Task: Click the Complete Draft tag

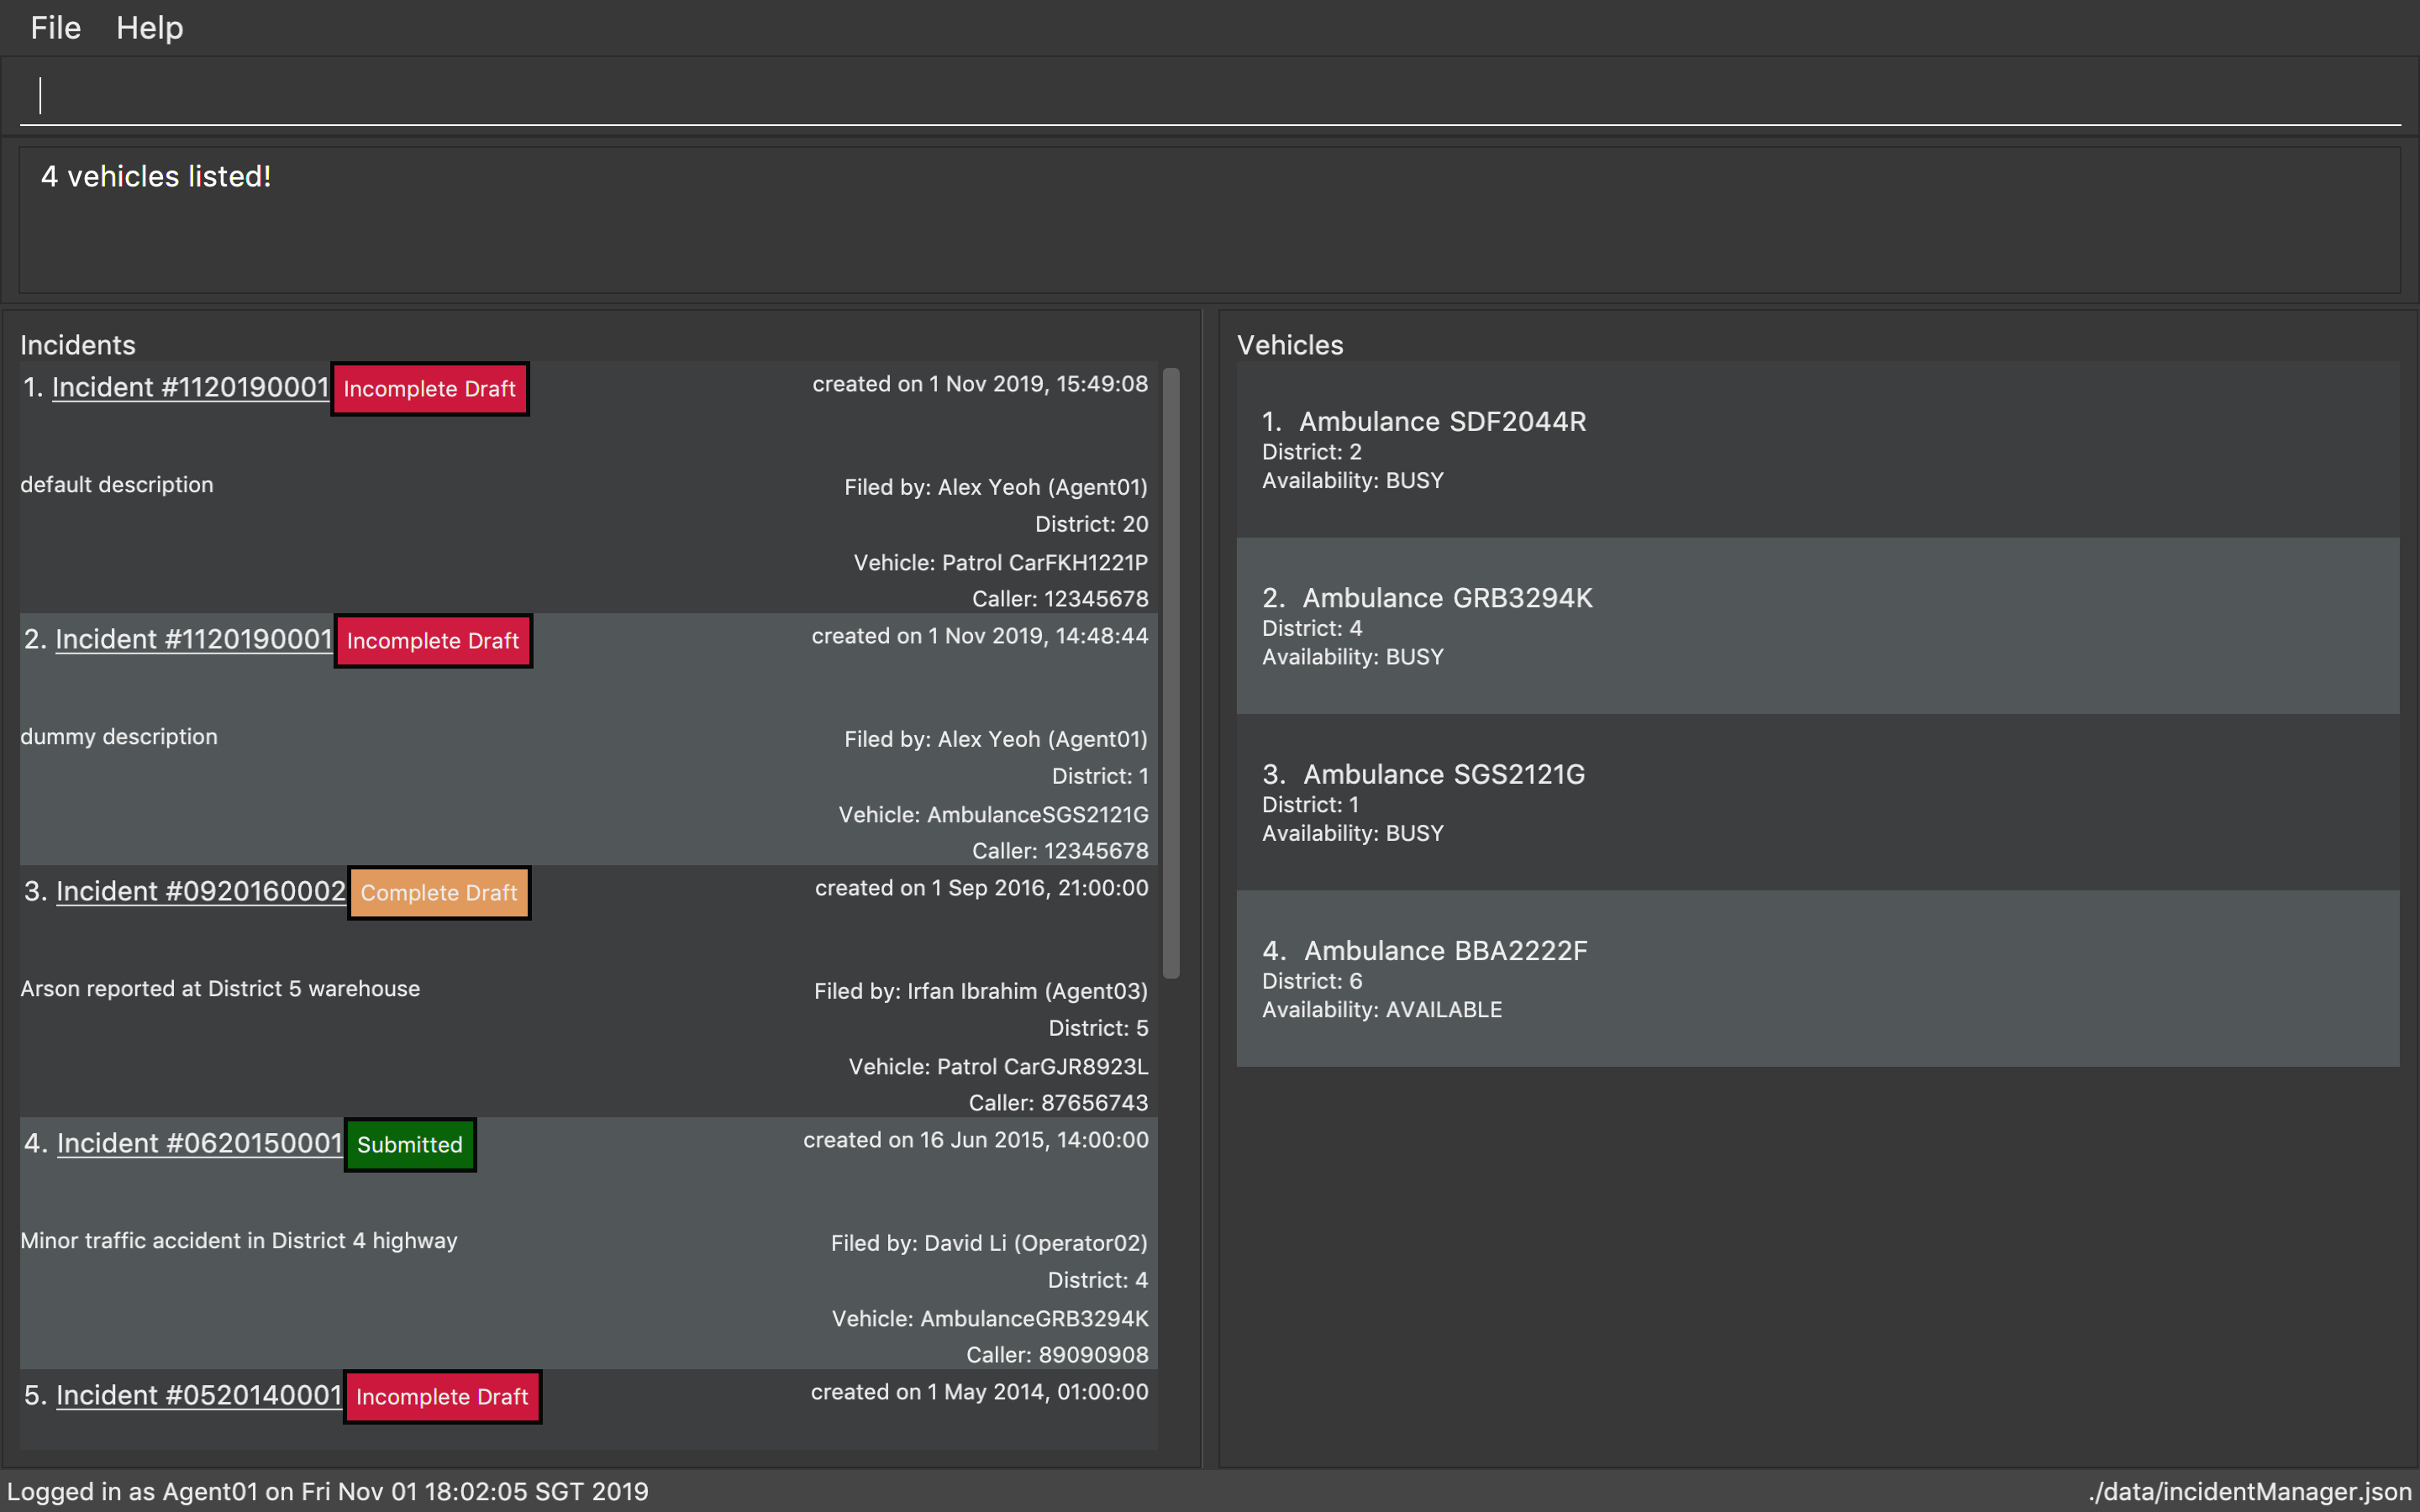Action: coord(439,893)
